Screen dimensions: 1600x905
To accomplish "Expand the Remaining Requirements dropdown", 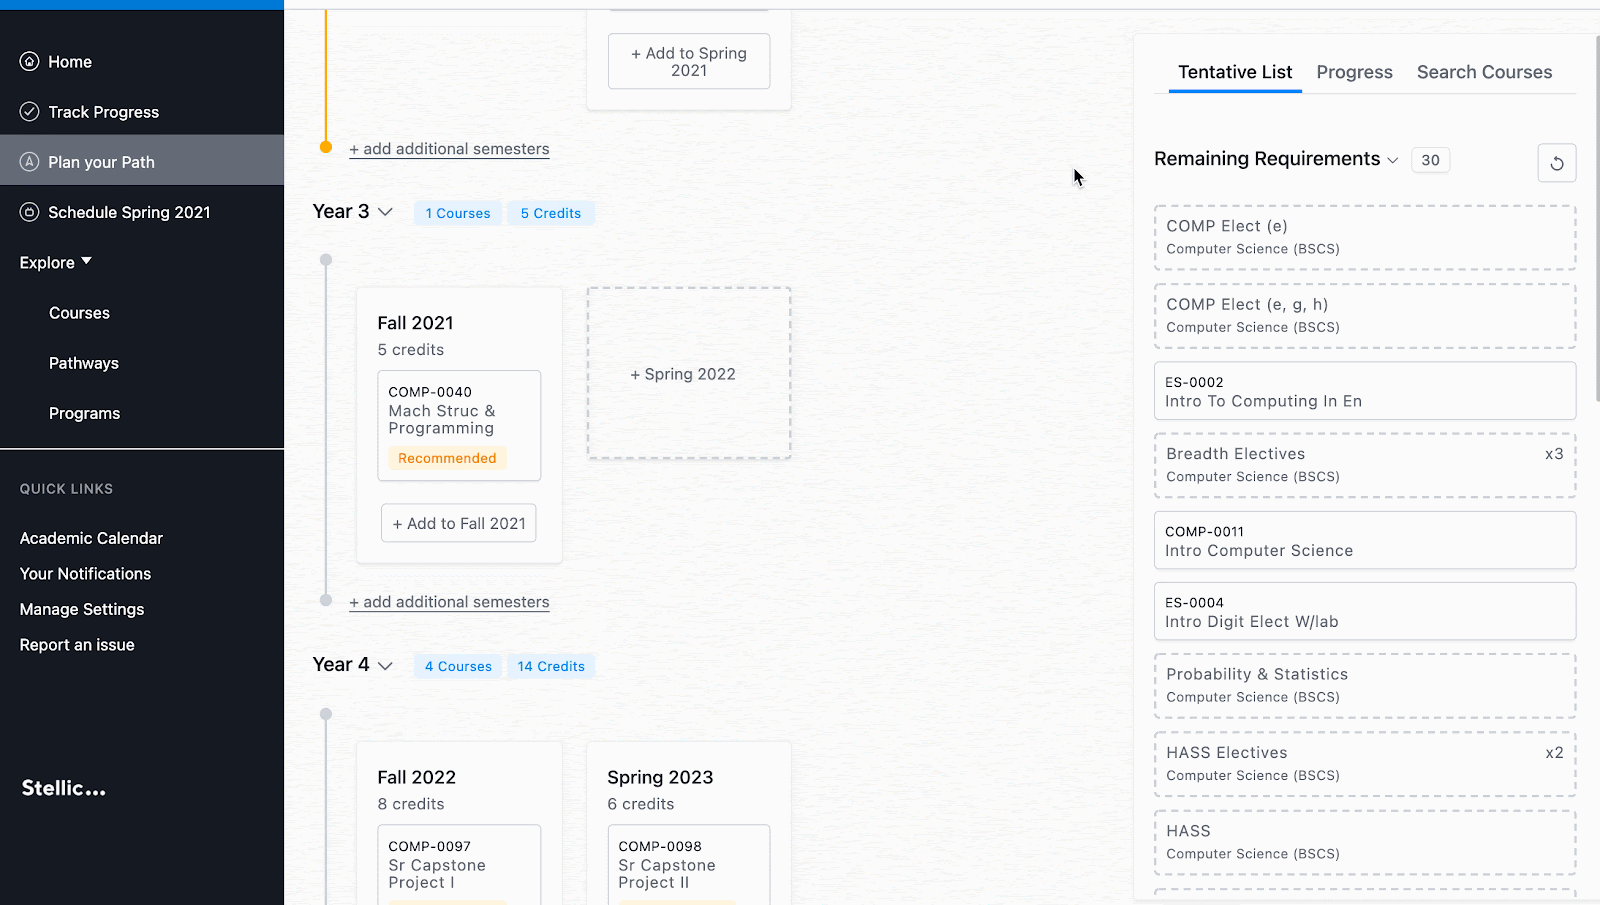I will (1392, 160).
